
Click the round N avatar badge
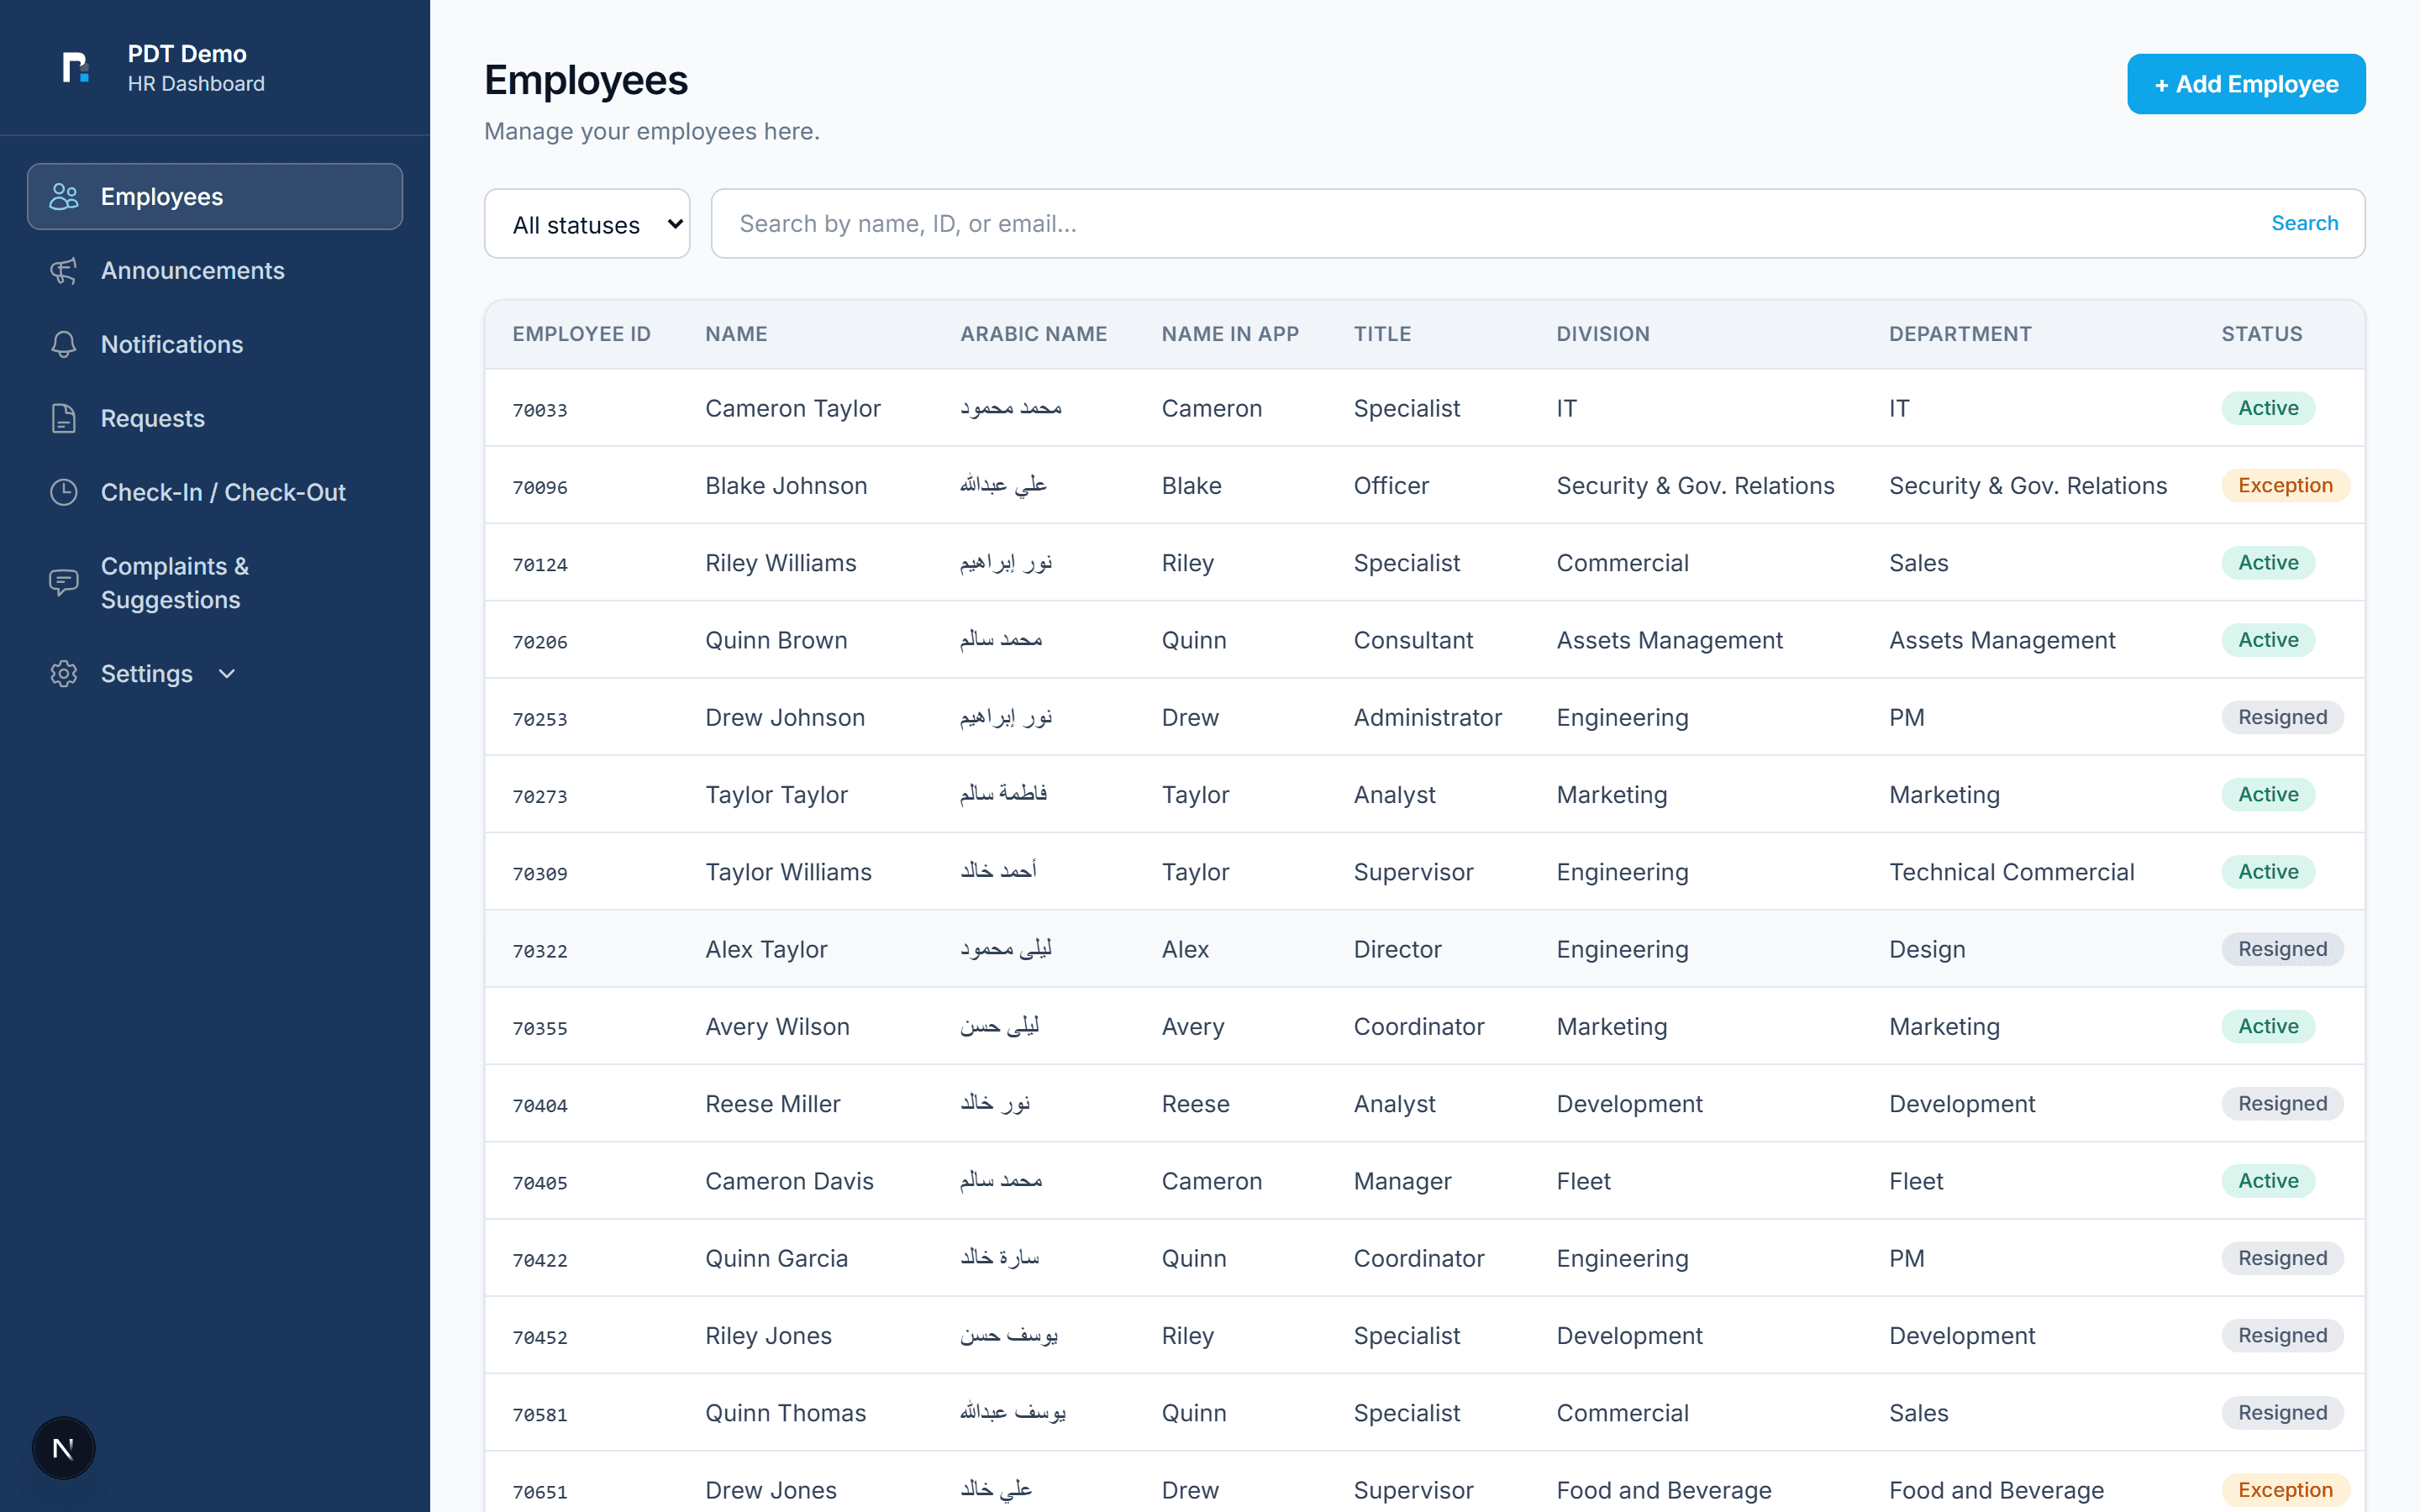[63, 1448]
